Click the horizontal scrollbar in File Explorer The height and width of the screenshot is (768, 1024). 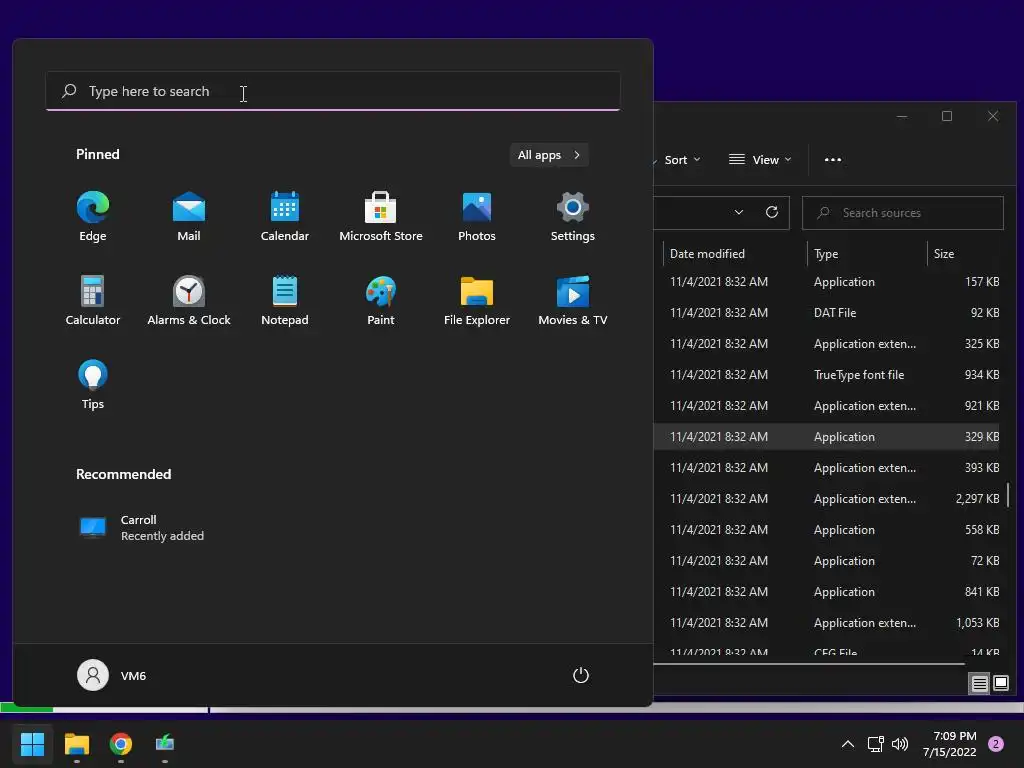tap(808, 664)
